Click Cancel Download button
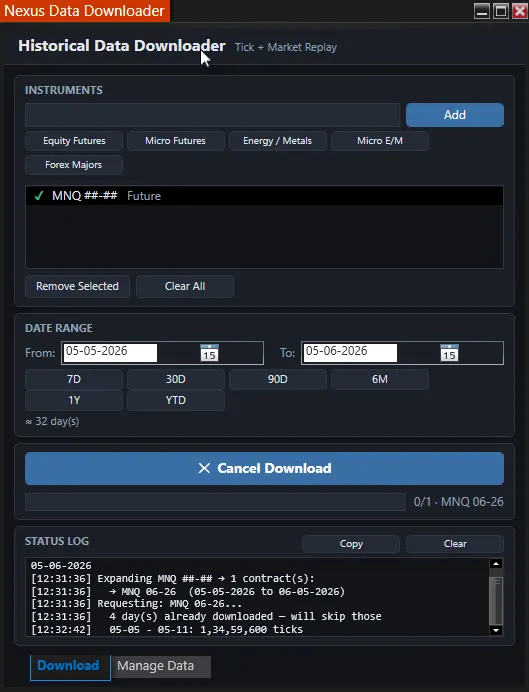 click(264, 468)
